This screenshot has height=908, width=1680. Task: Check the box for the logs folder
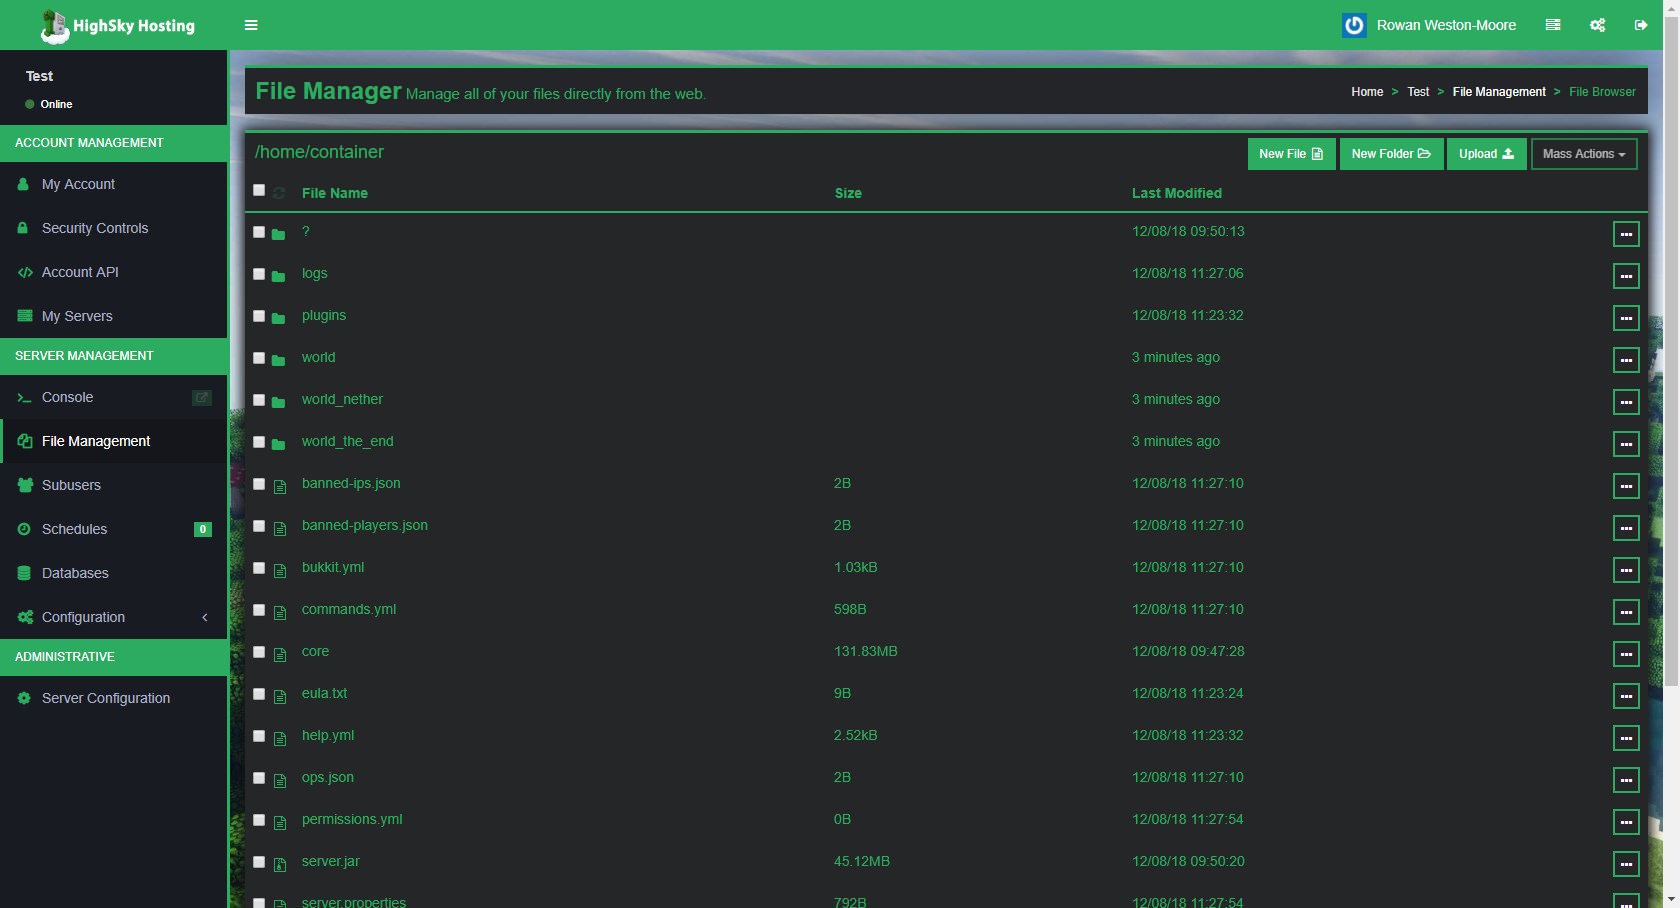click(259, 274)
